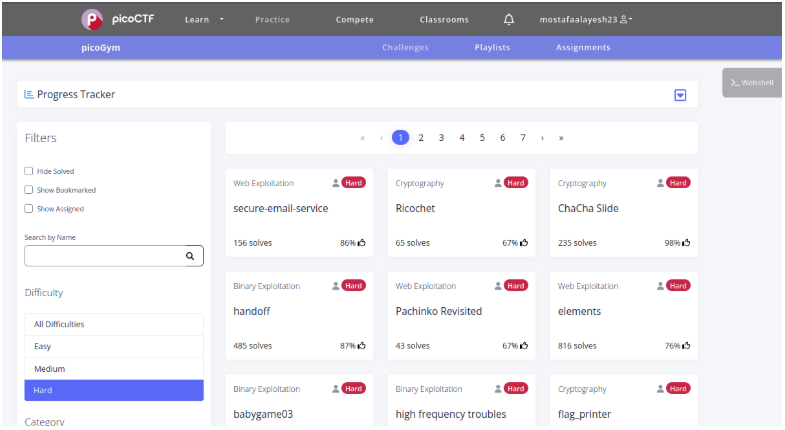Open the elements challenge
Image resolution: width=785 pixels, height=430 pixels.
click(x=579, y=311)
